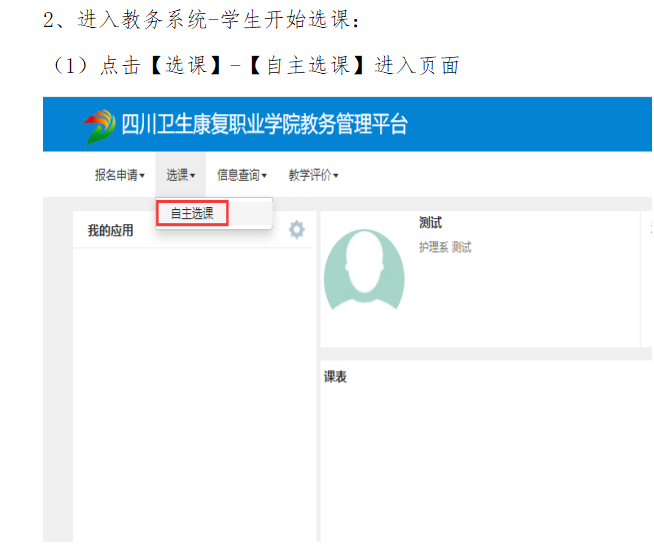Click the user avatar profile picture

pos(364,272)
